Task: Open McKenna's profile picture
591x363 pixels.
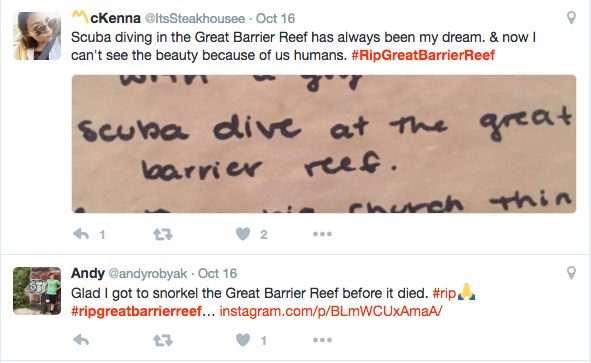Action: click(x=37, y=36)
